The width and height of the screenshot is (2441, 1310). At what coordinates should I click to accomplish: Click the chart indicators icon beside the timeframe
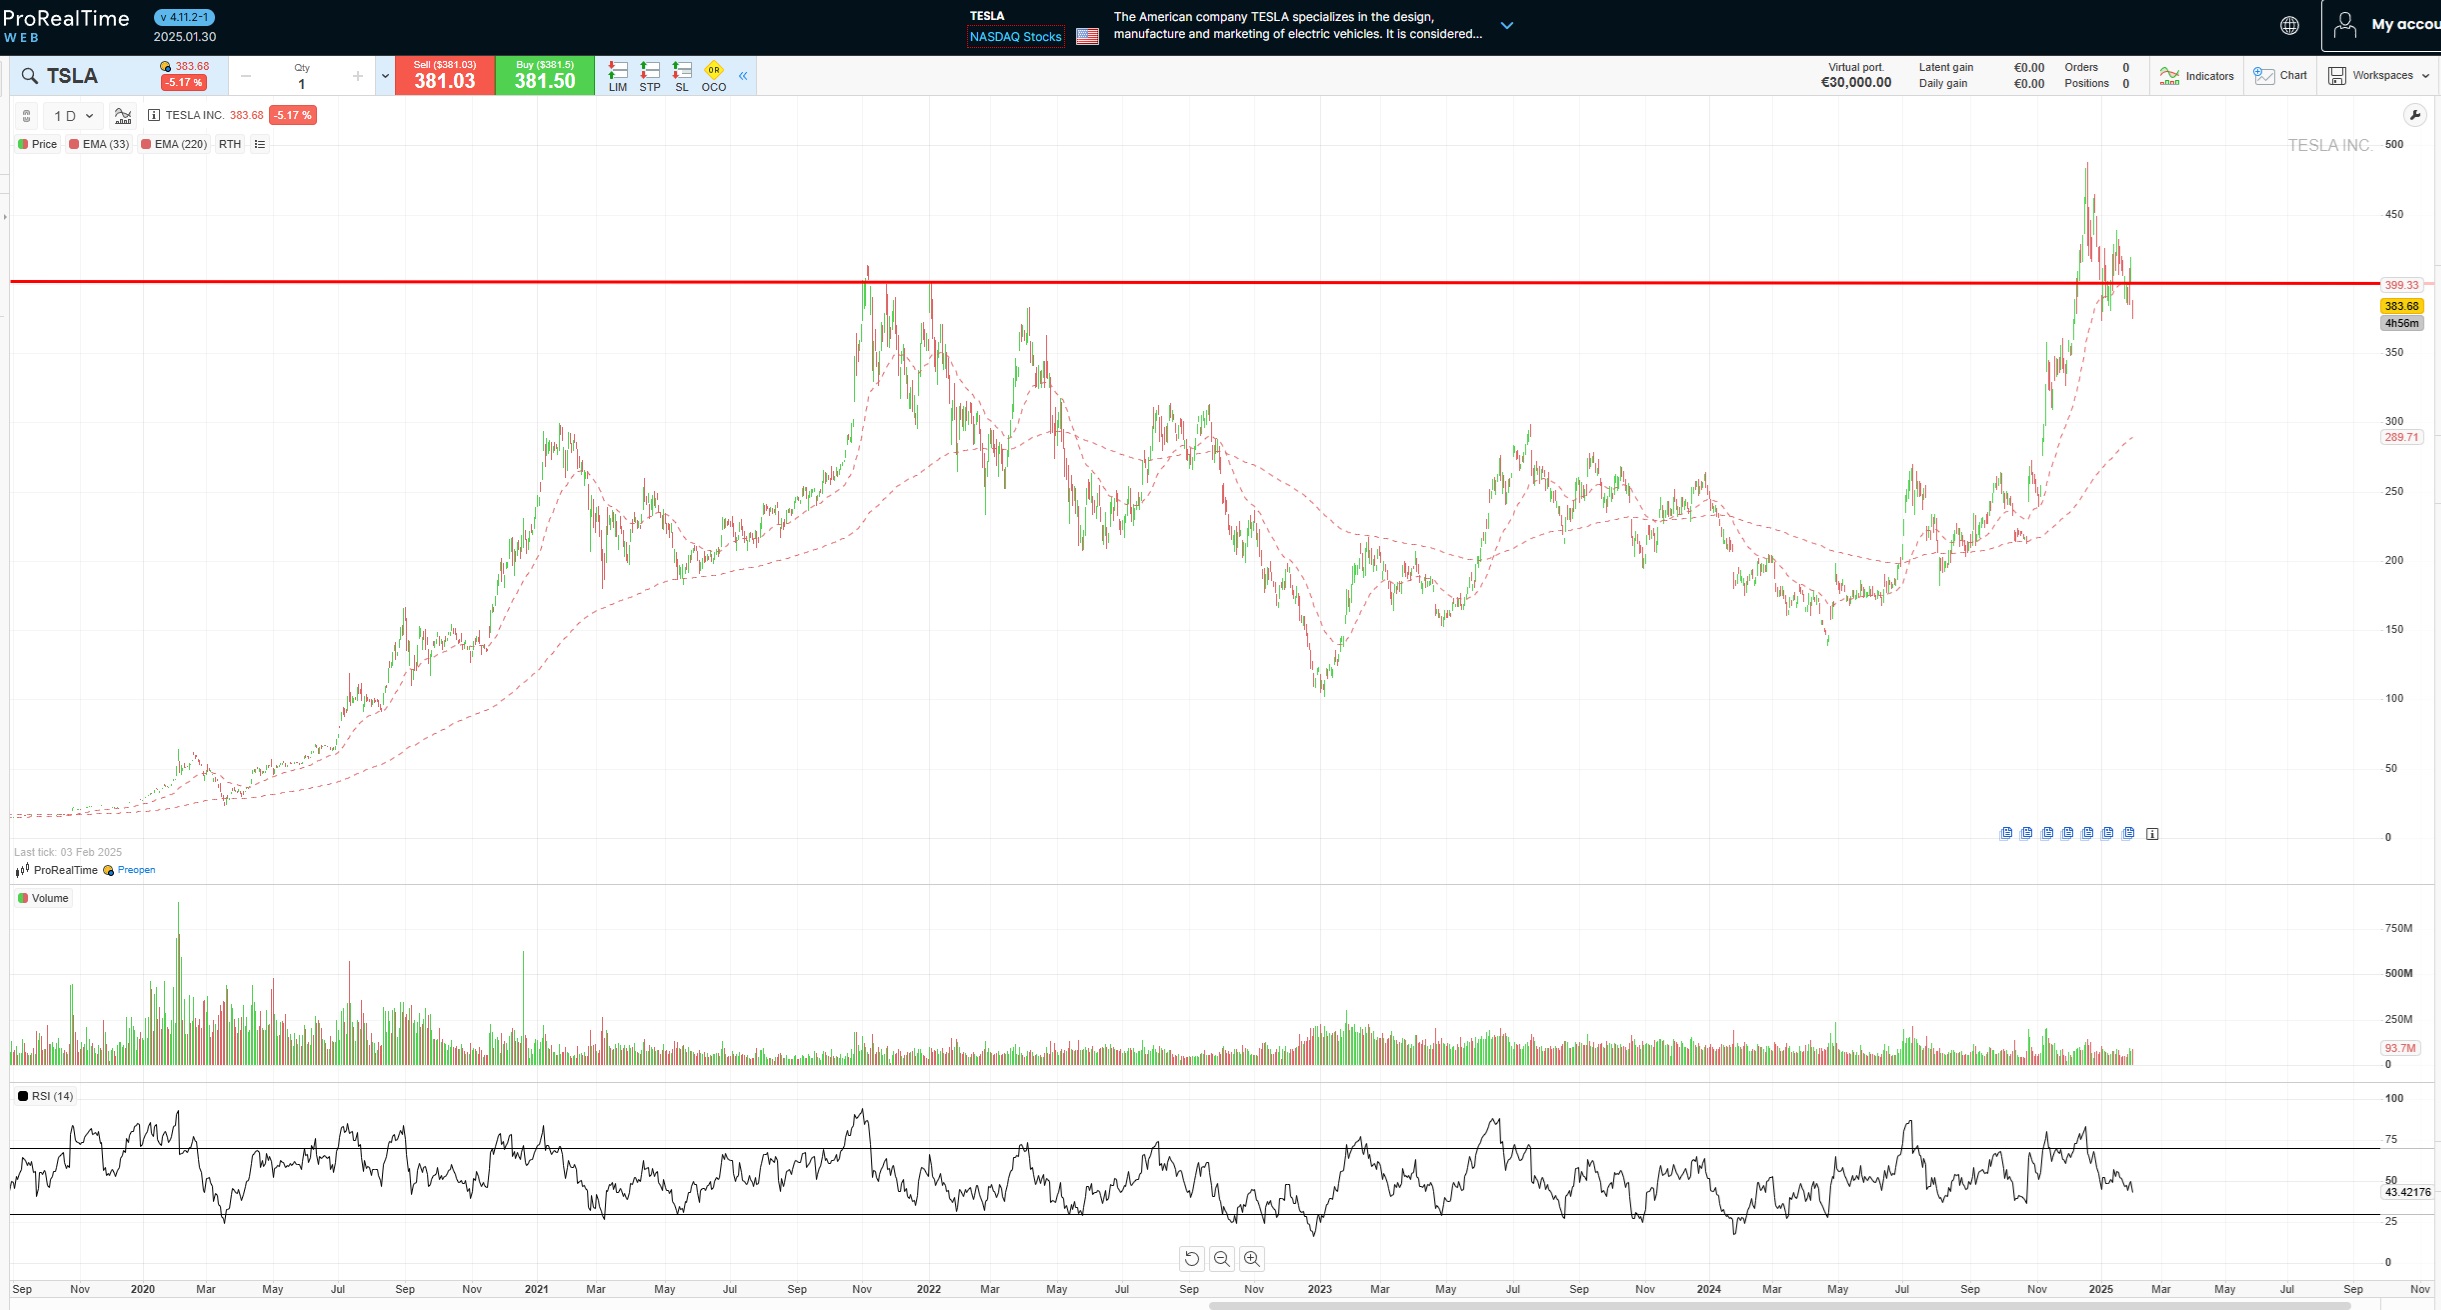tap(123, 116)
